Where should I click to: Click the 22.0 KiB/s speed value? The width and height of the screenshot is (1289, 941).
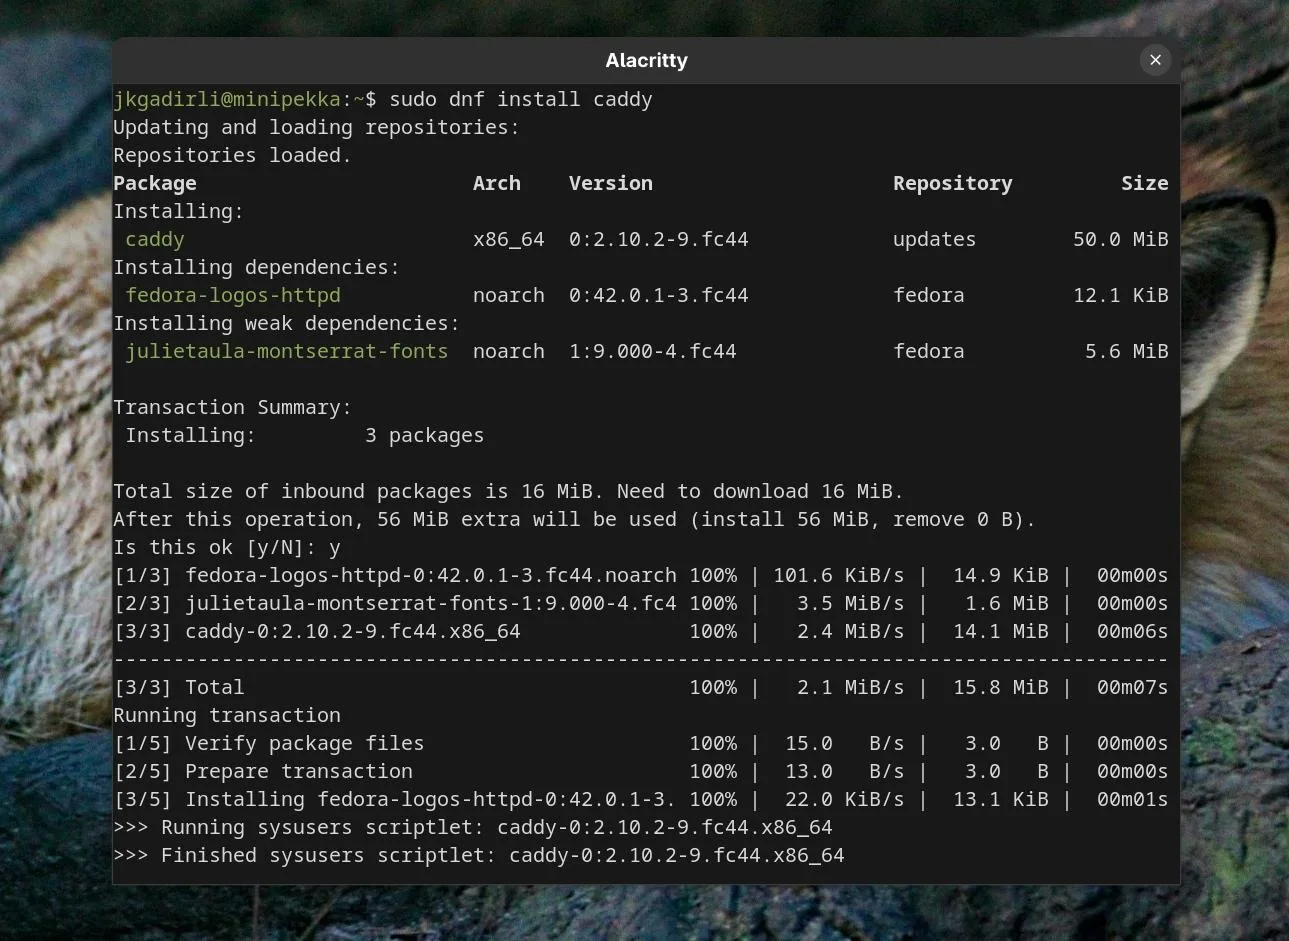[845, 799]
